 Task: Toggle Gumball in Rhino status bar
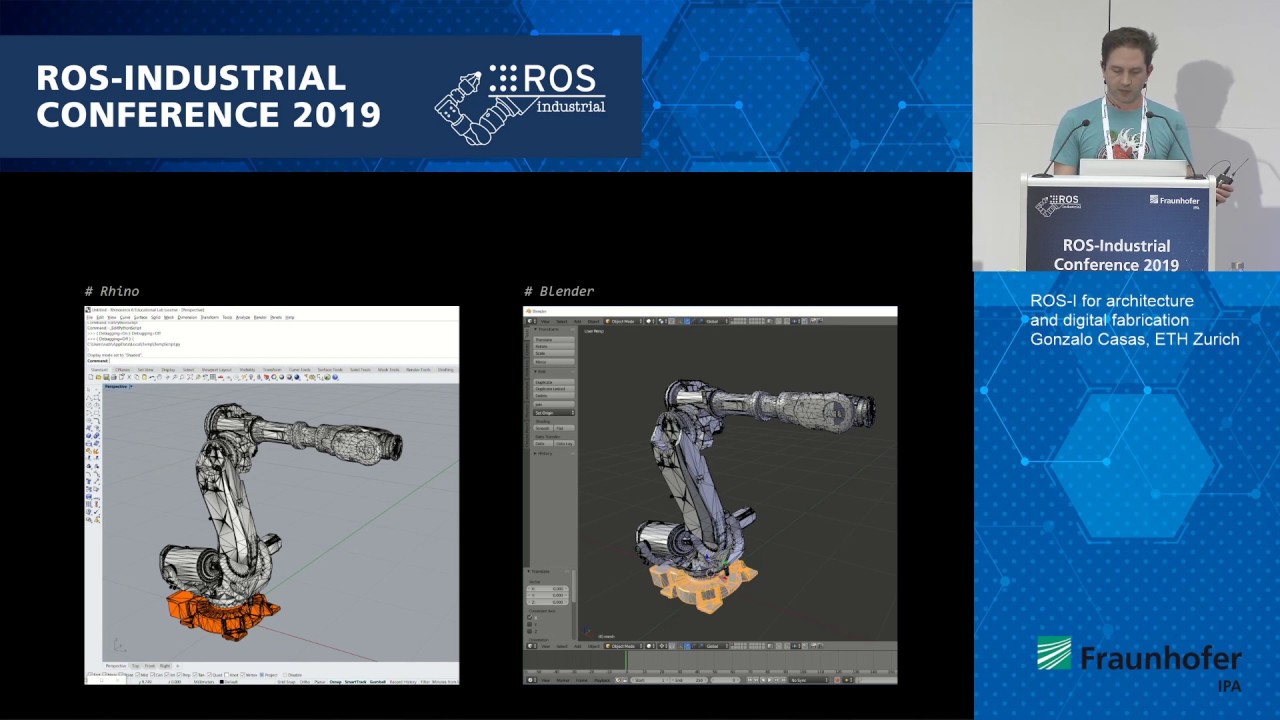(x=378, y=682)
